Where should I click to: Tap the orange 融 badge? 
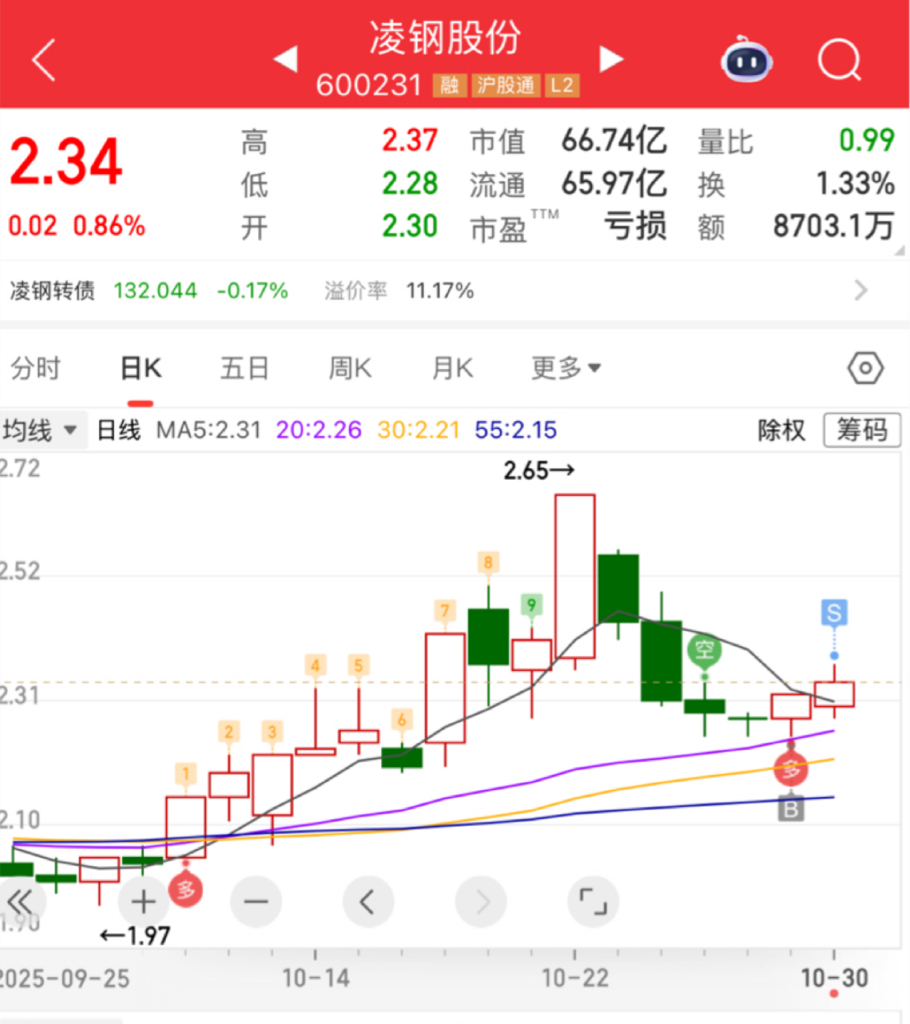pos(449,86)
